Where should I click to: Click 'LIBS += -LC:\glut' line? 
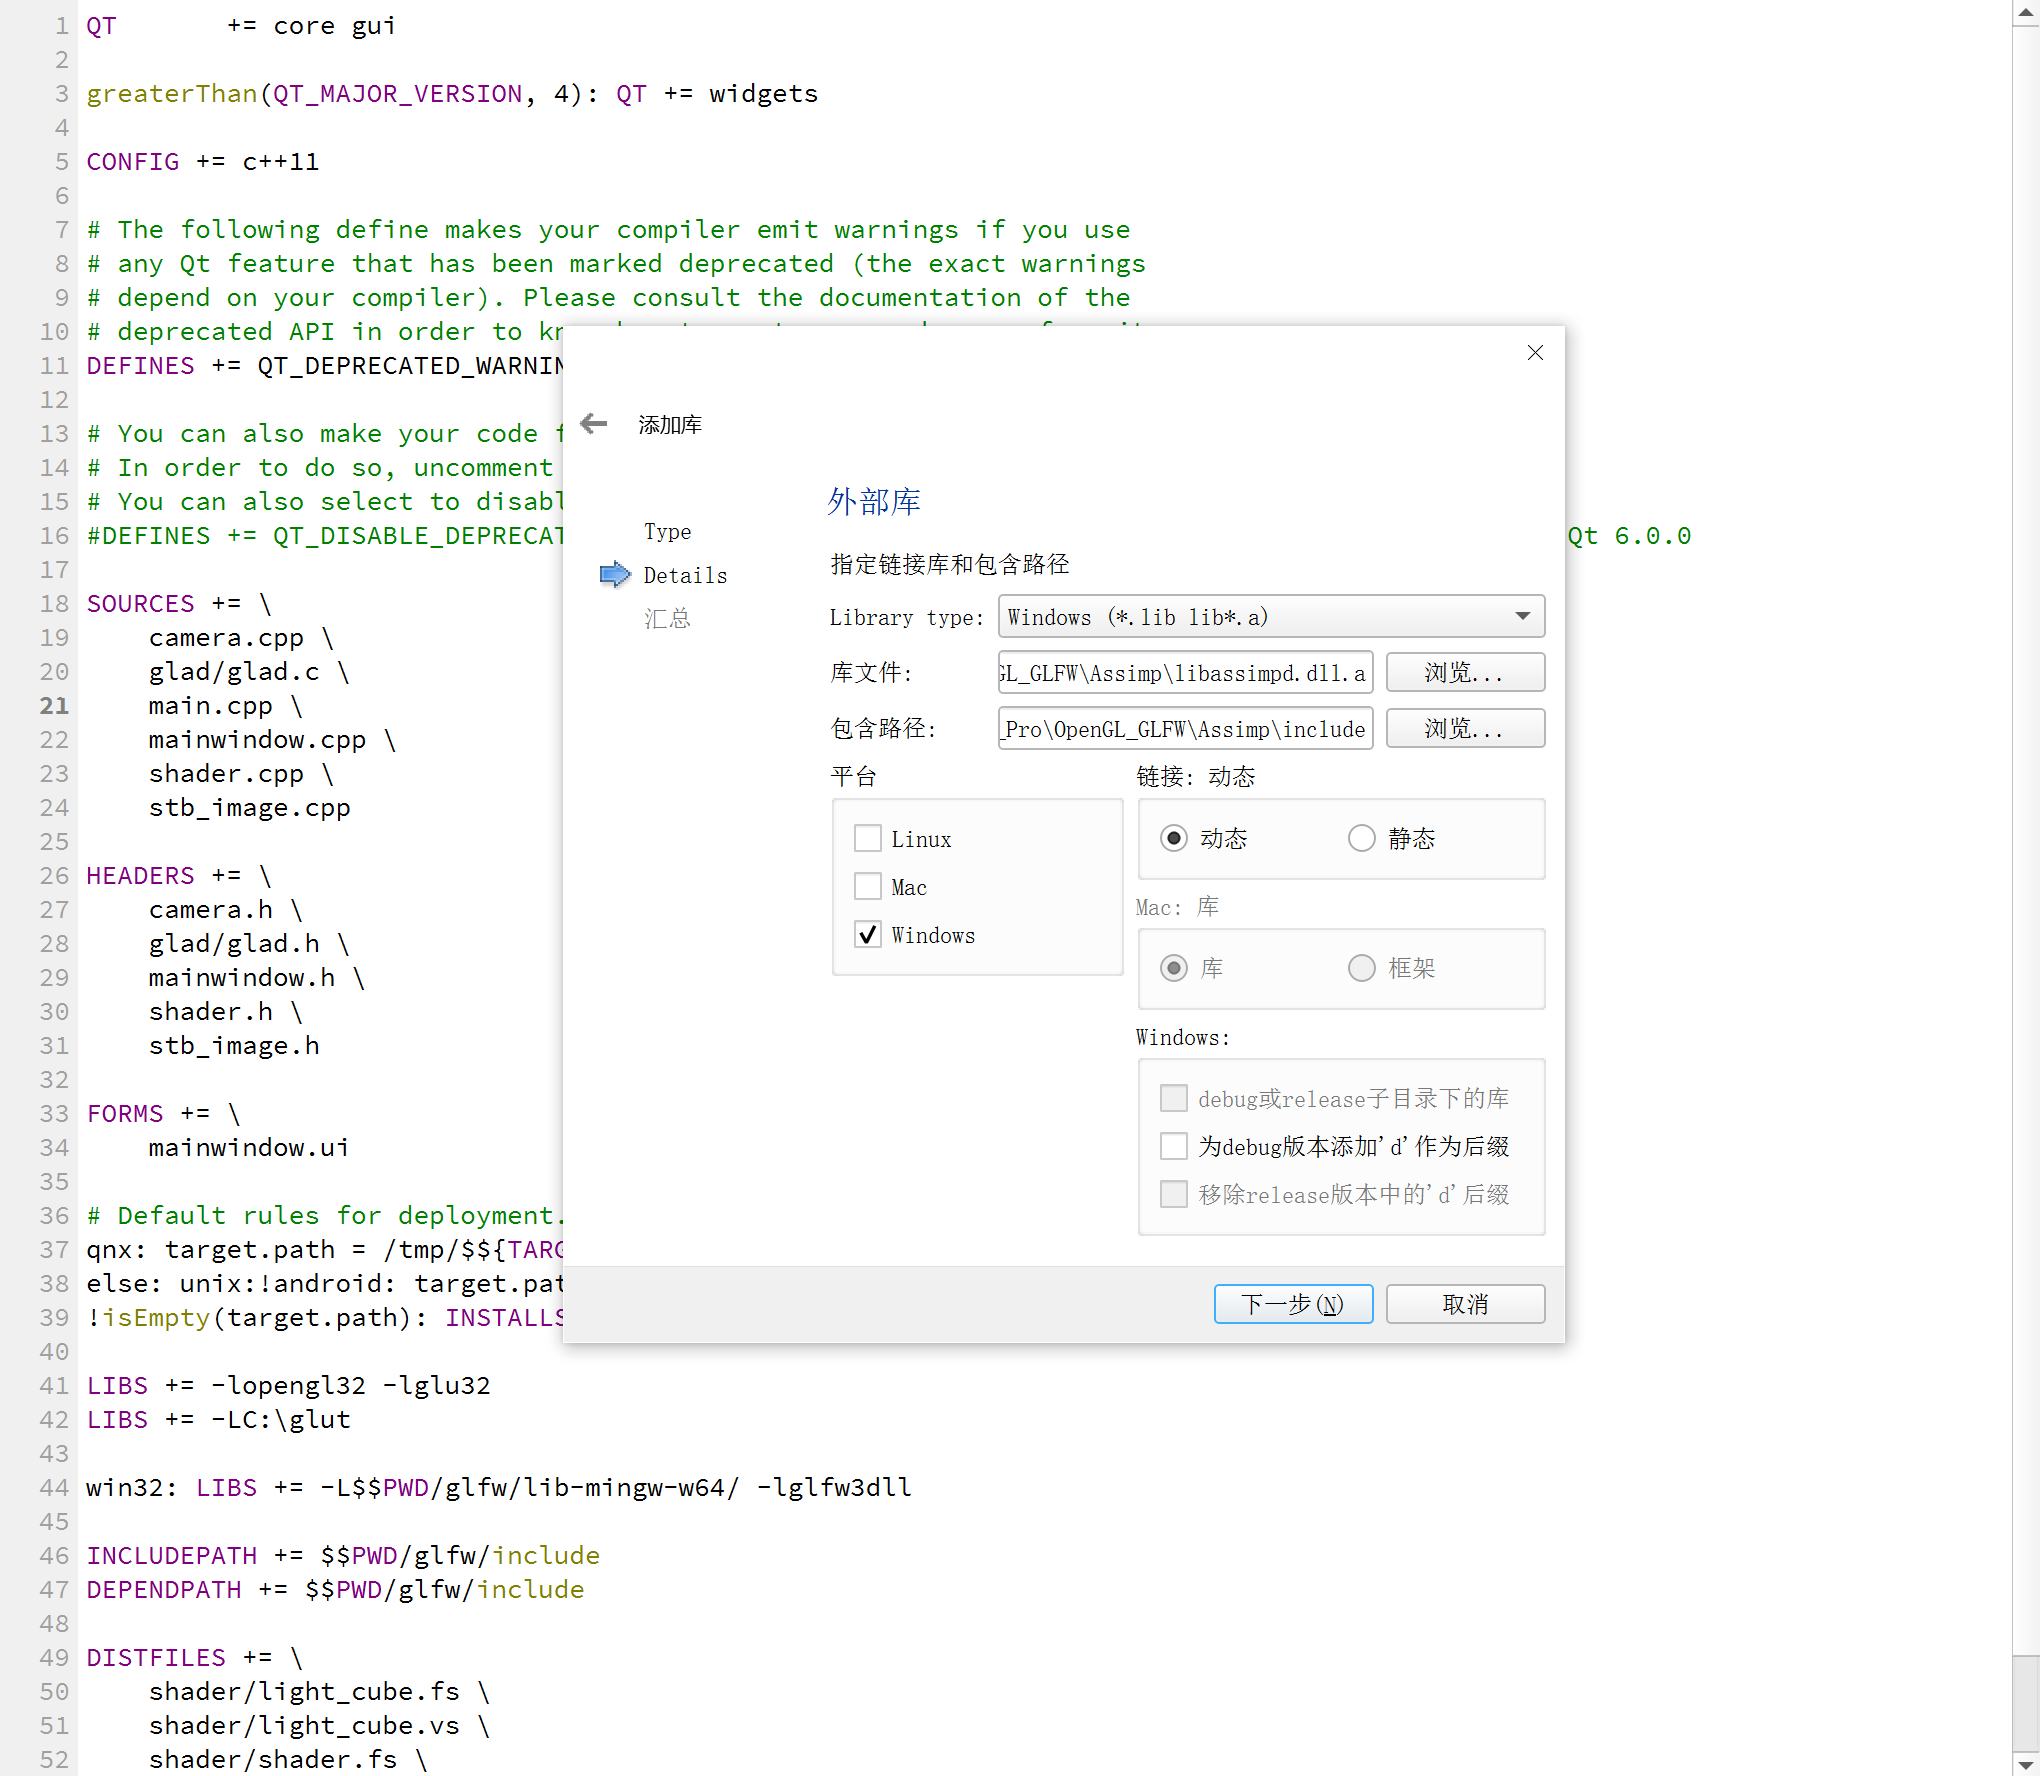(x=218, y=1419)
